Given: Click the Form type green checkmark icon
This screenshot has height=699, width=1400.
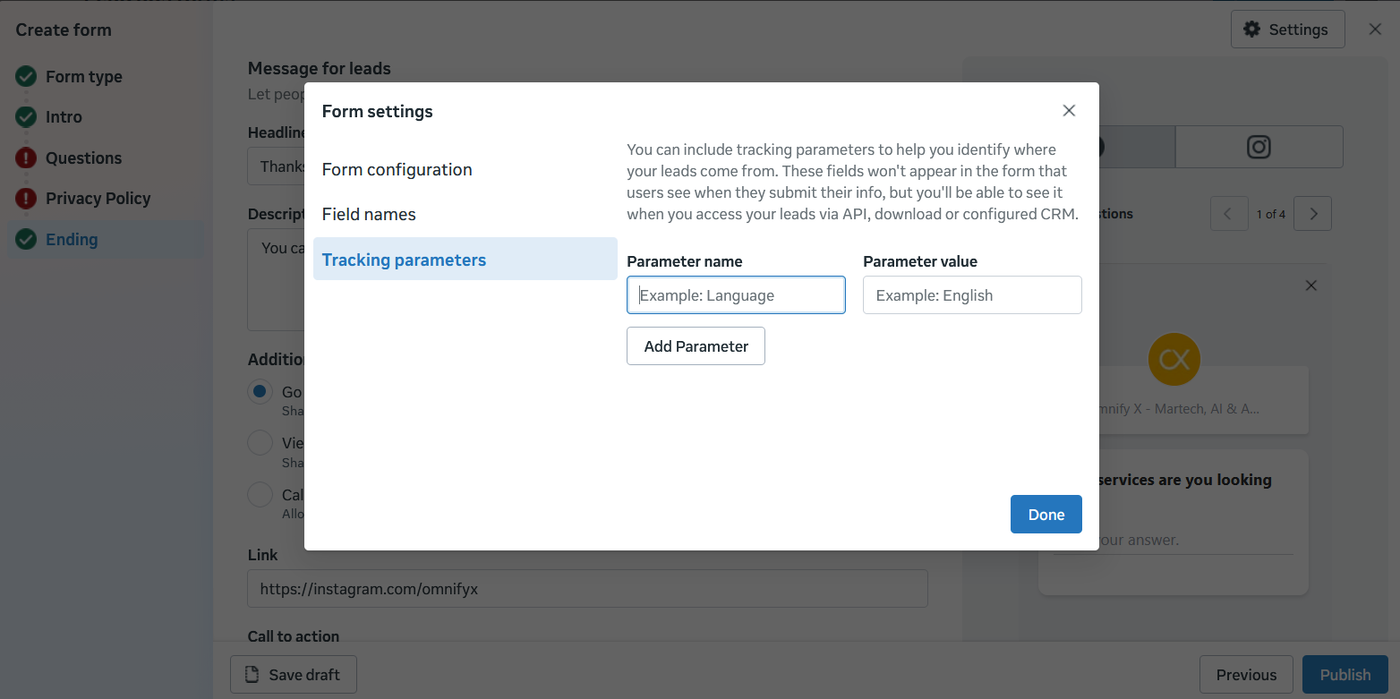Looking at the screenshot, I should [26, 77].
